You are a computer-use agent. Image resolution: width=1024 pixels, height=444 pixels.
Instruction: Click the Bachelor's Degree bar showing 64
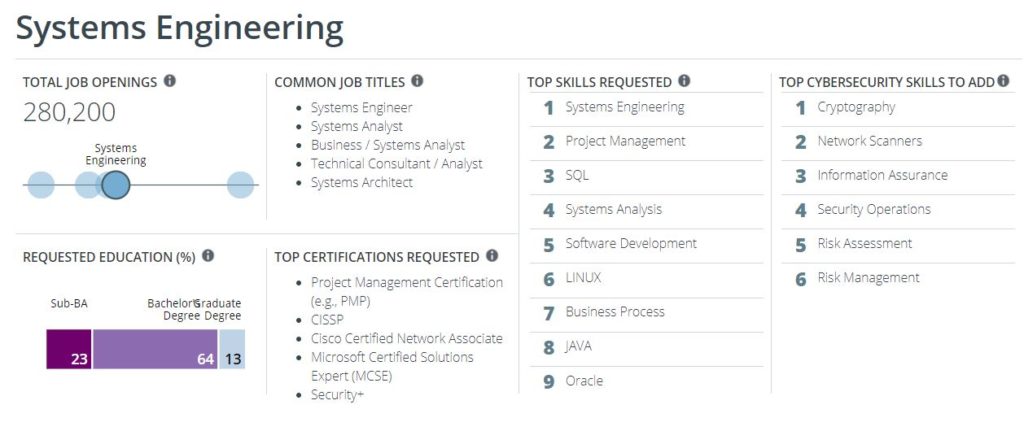pos(155,349)
